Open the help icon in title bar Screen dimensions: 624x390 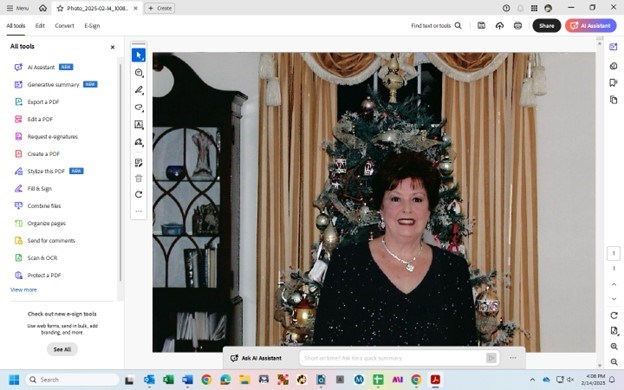pyautogui.click(x=506, y=8)
